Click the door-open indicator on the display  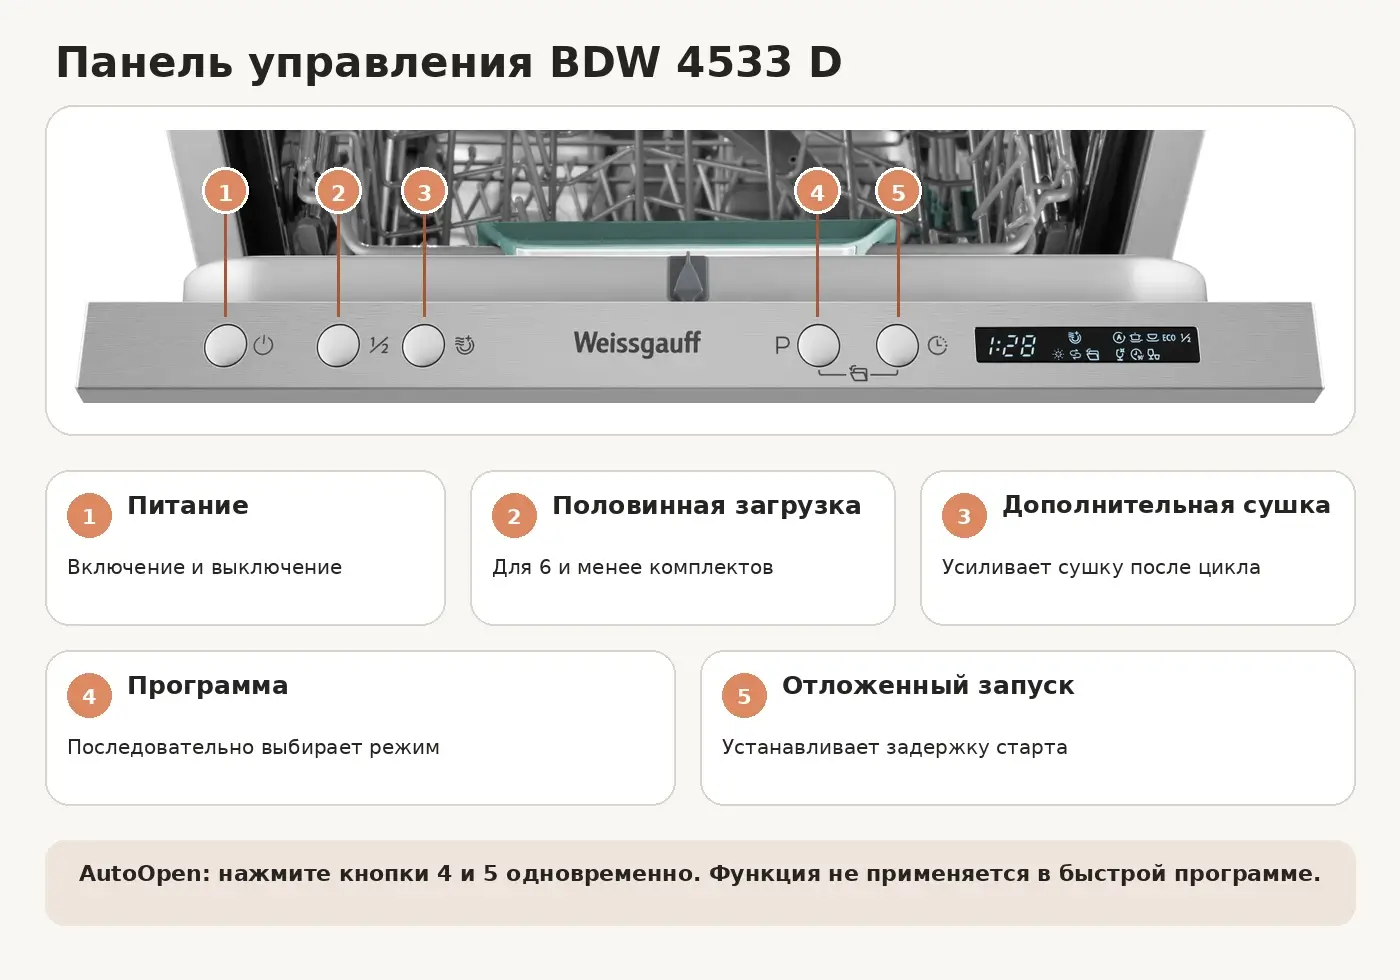(1092, 355)
